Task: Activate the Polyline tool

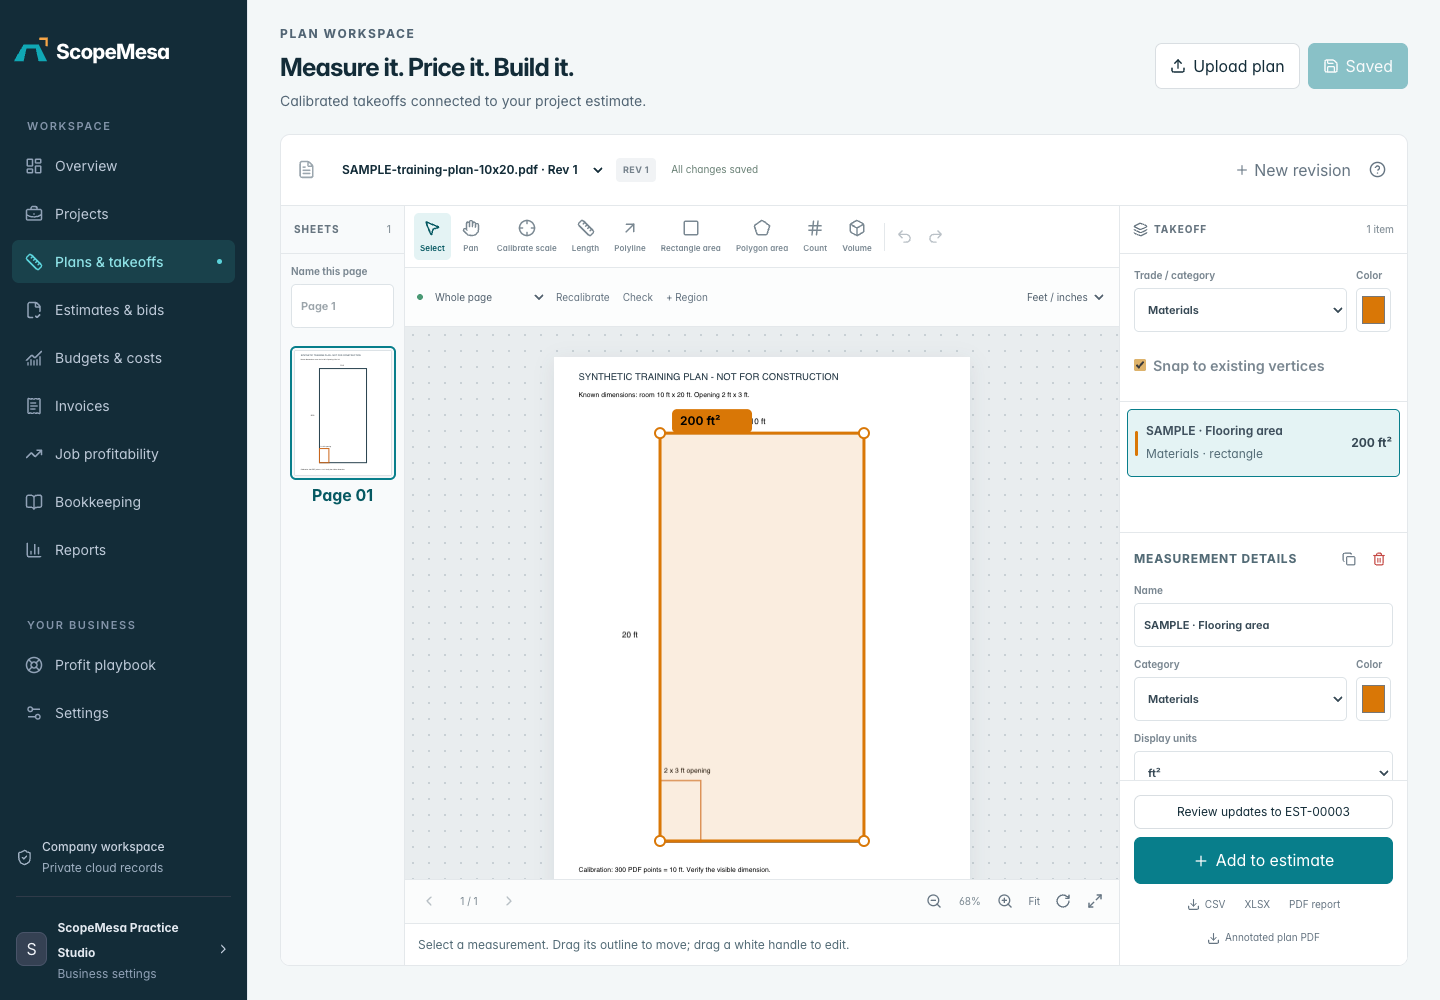Action: (630, 236)
